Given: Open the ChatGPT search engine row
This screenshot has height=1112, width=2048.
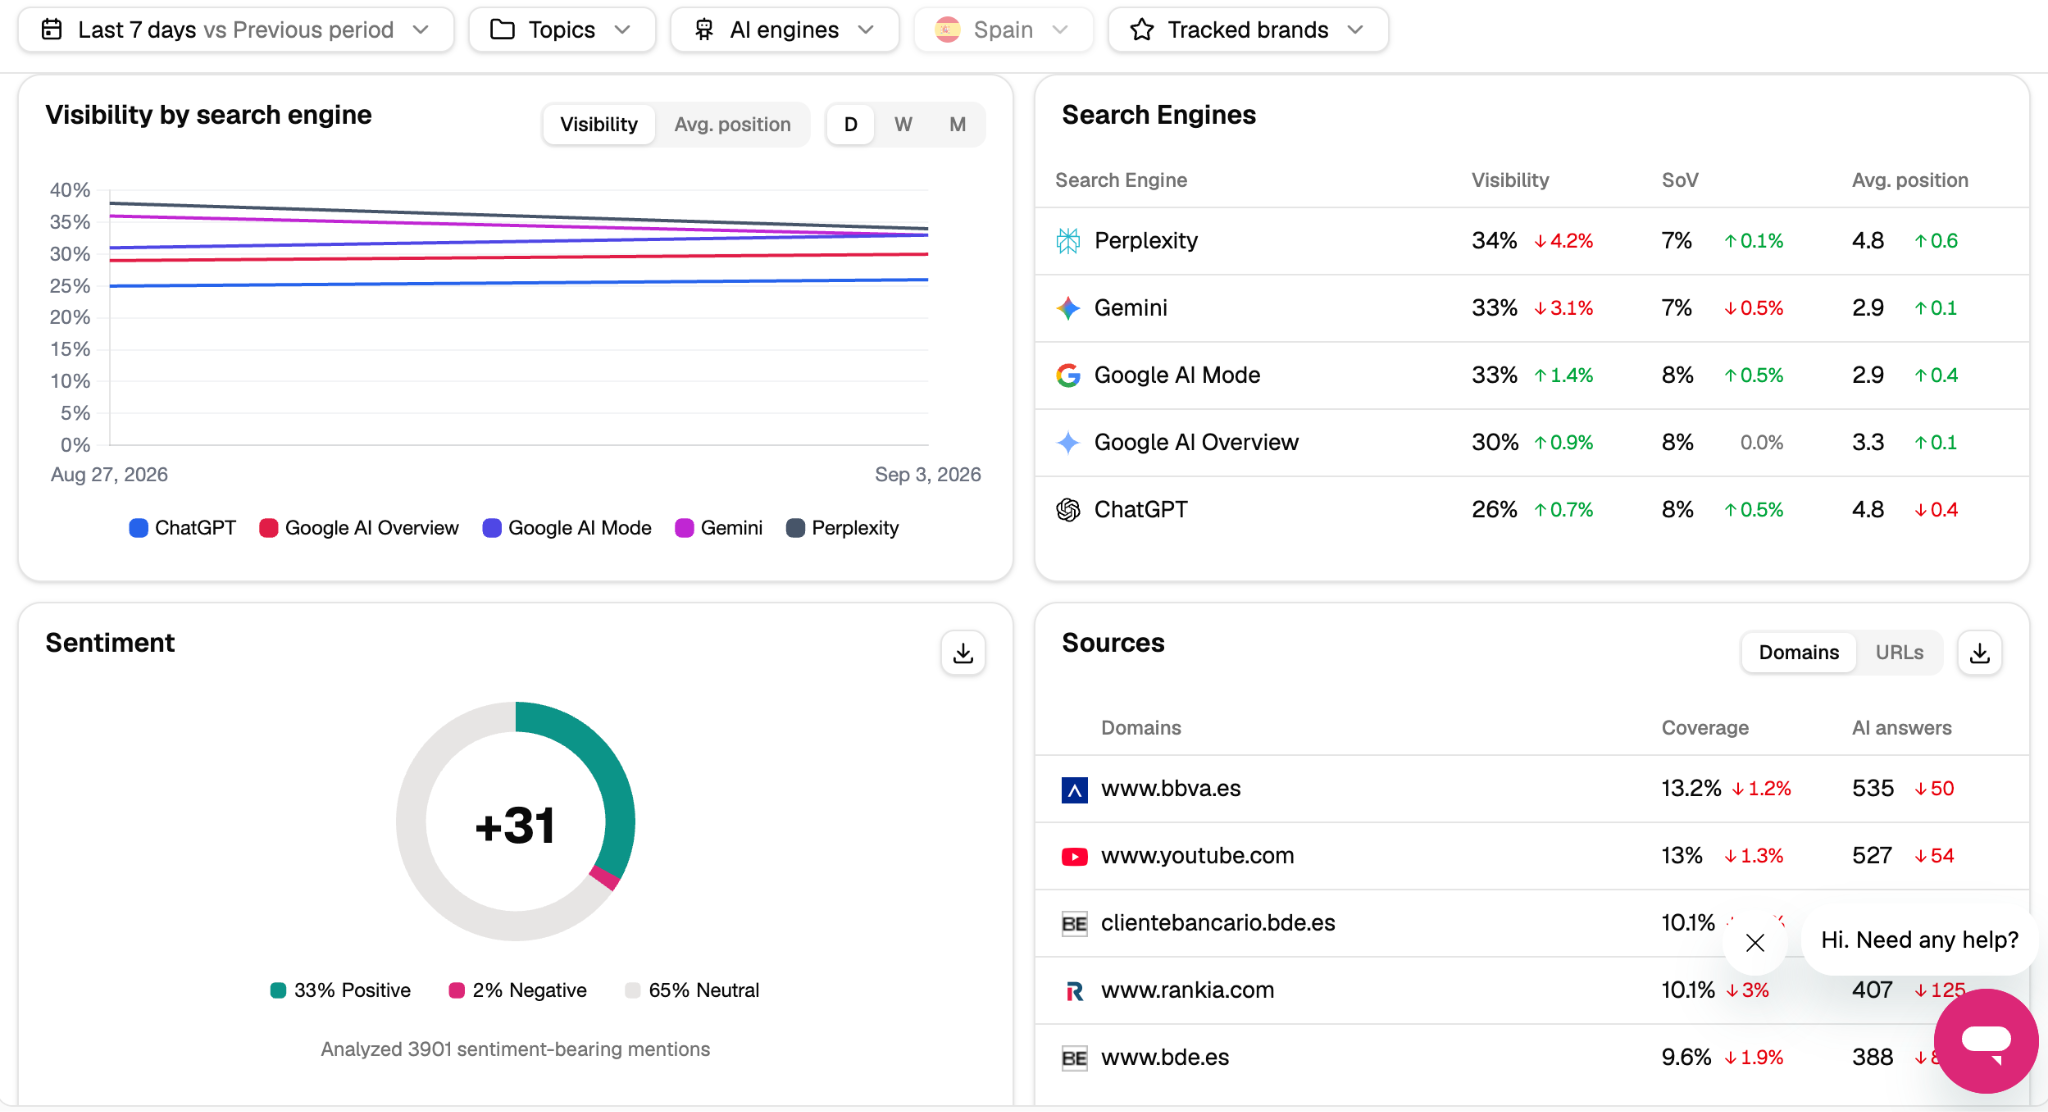Looking at the screenshot, I should [1532, 510].
